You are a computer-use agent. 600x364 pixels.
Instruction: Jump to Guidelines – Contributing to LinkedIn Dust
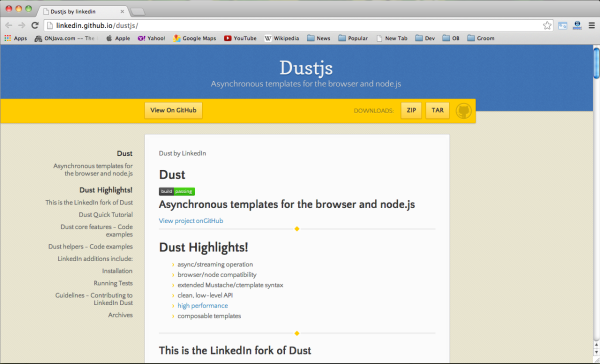tap(94, 299)
